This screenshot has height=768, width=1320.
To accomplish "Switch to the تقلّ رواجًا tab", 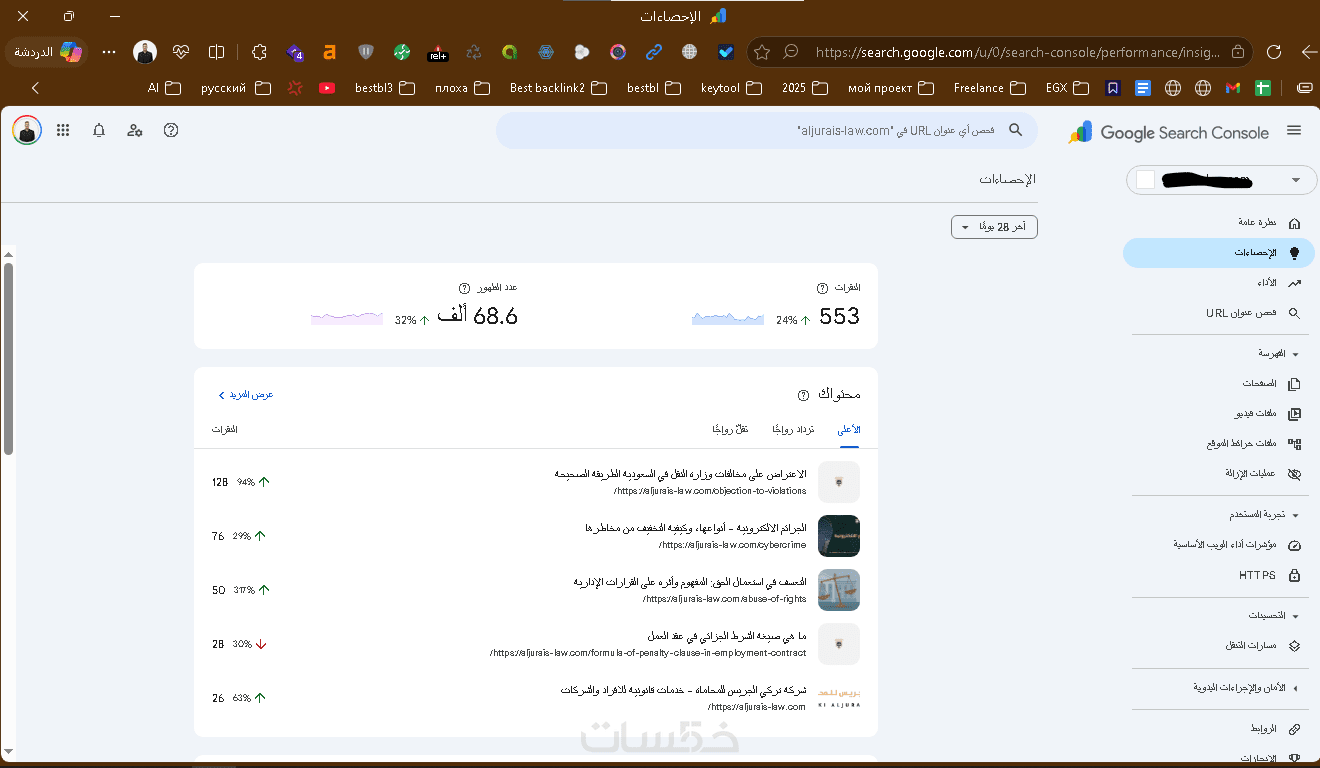I will pyautogui.click(x=730, y=429).
